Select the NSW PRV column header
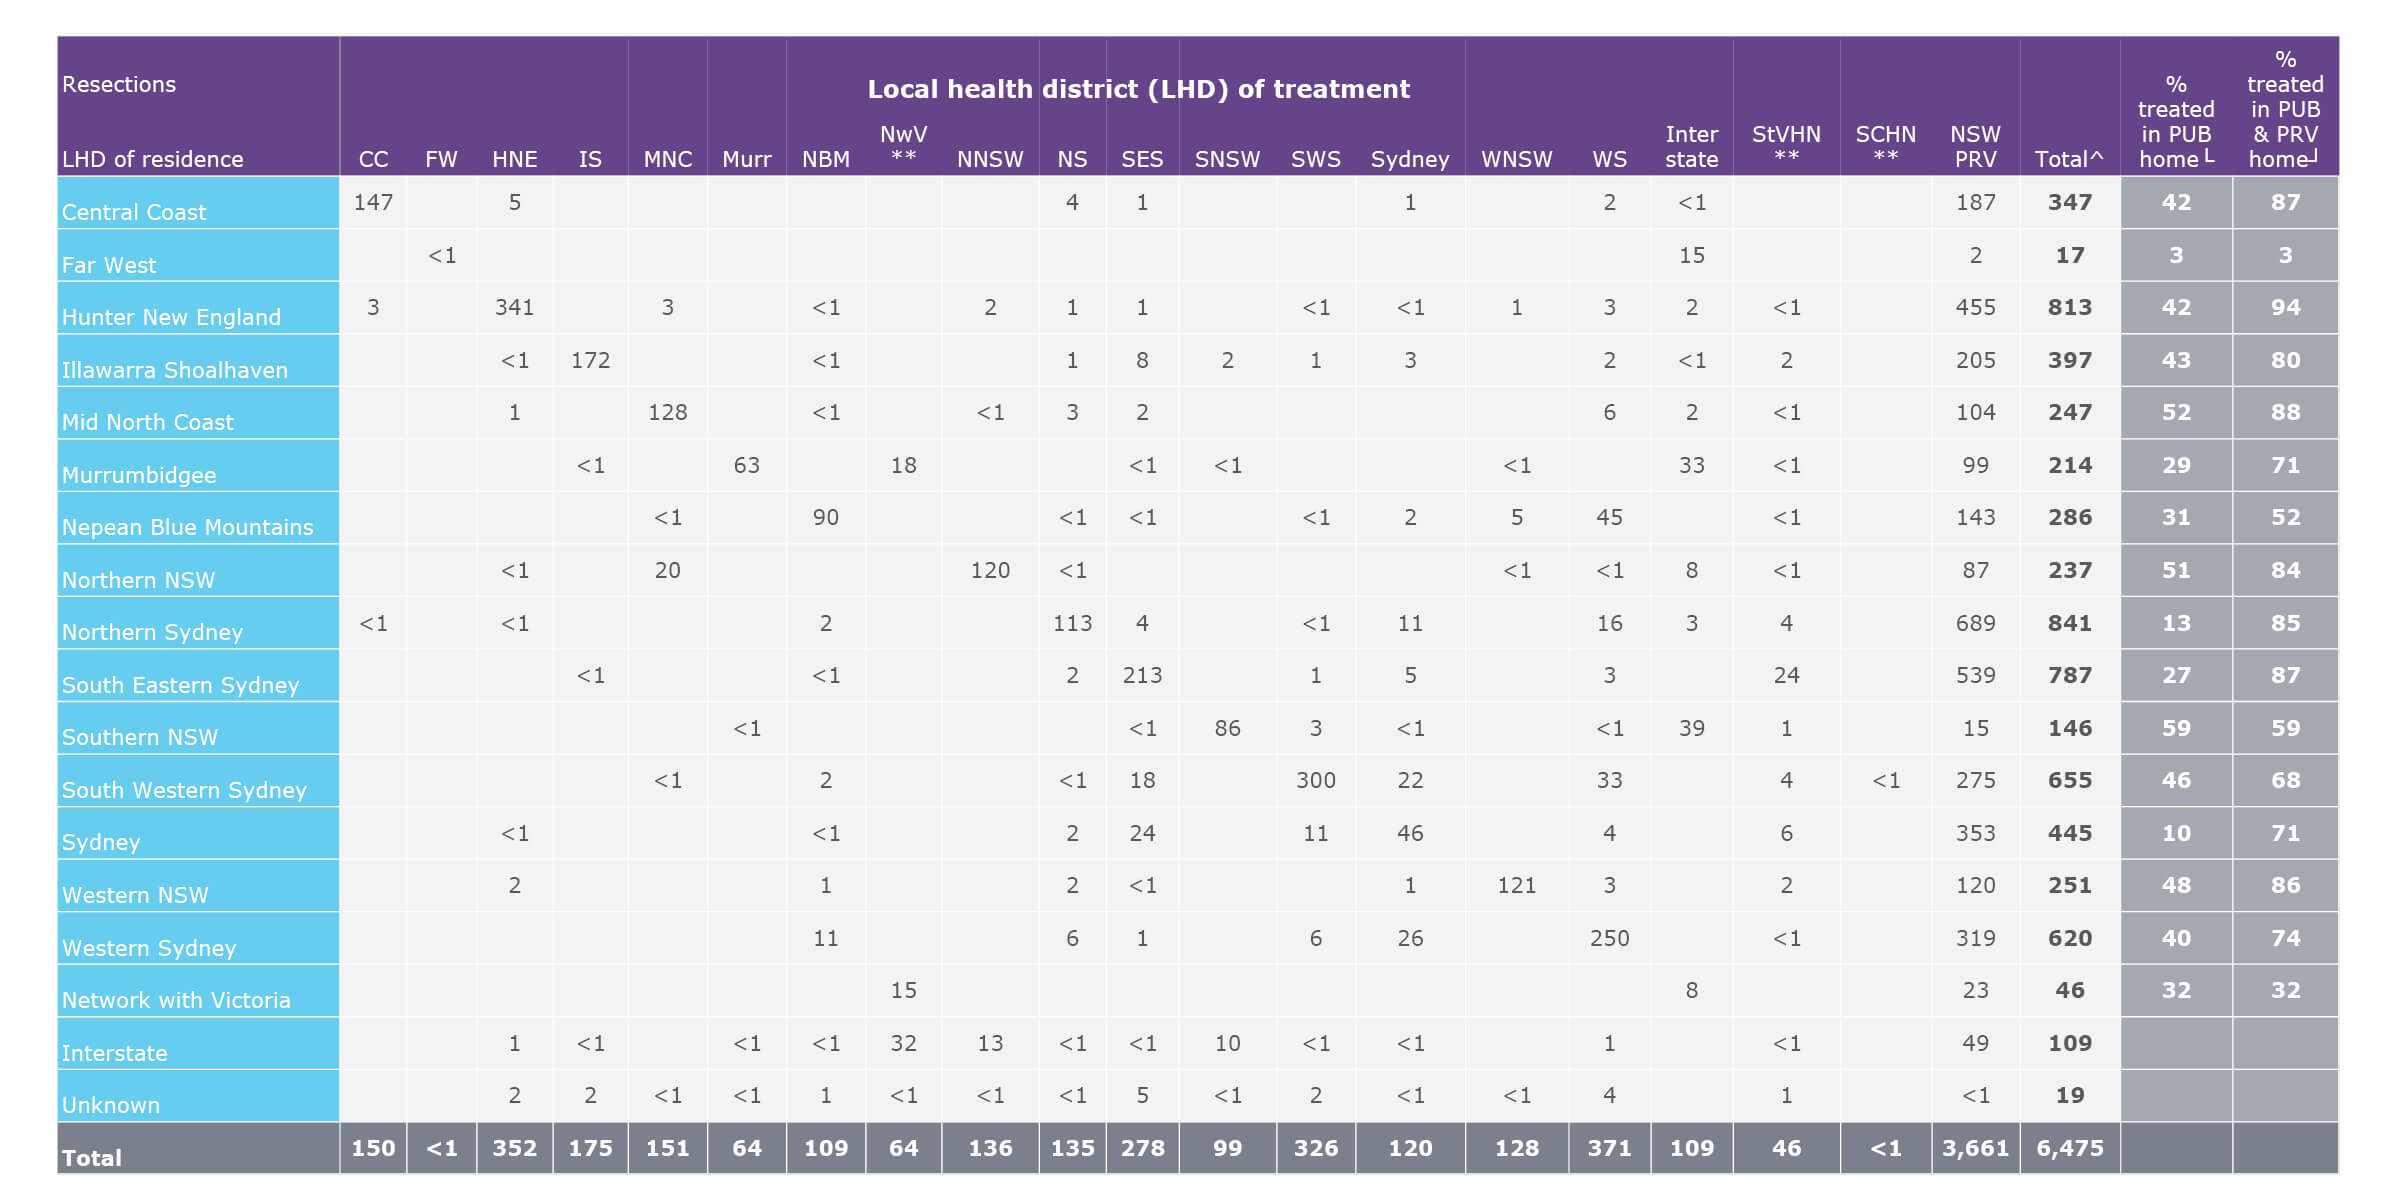Screen dimensions: 2400x1200 click(x=1975, y=145)
